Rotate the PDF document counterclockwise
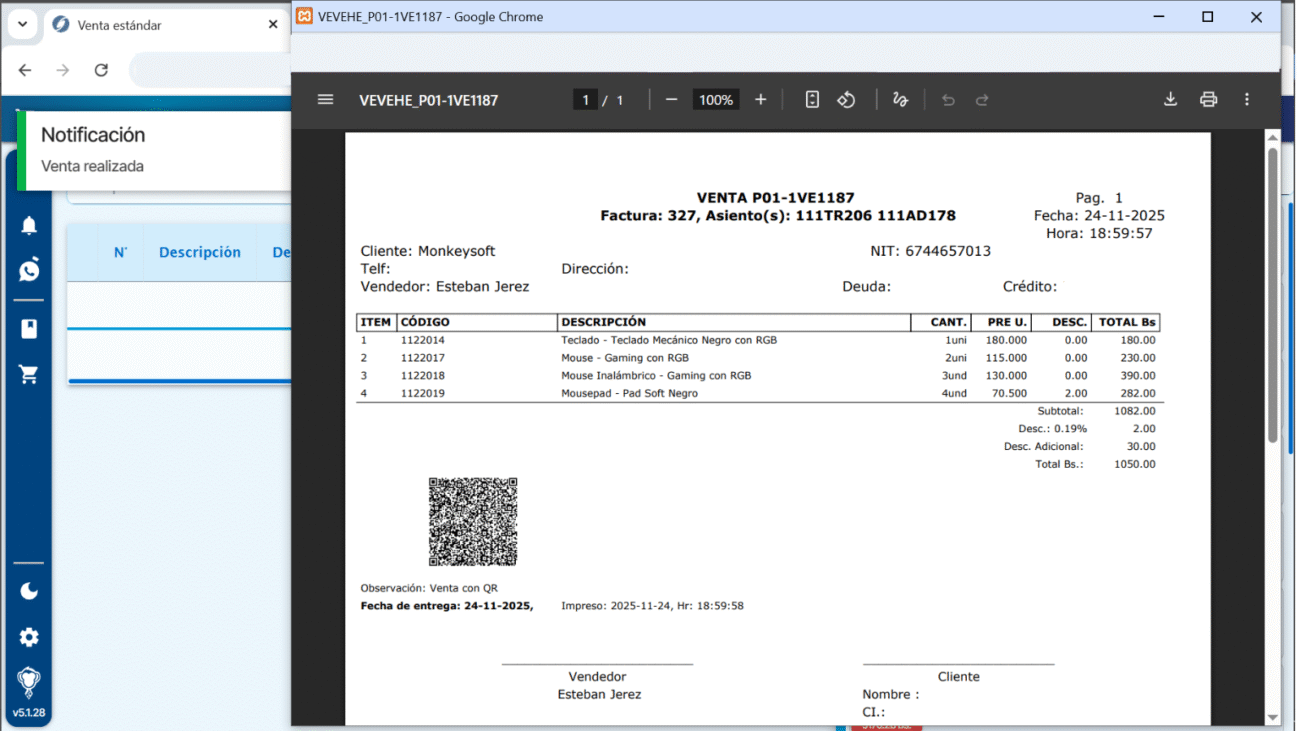The width and height of the screenshot is (1300, 731). [x=846, y=100]
